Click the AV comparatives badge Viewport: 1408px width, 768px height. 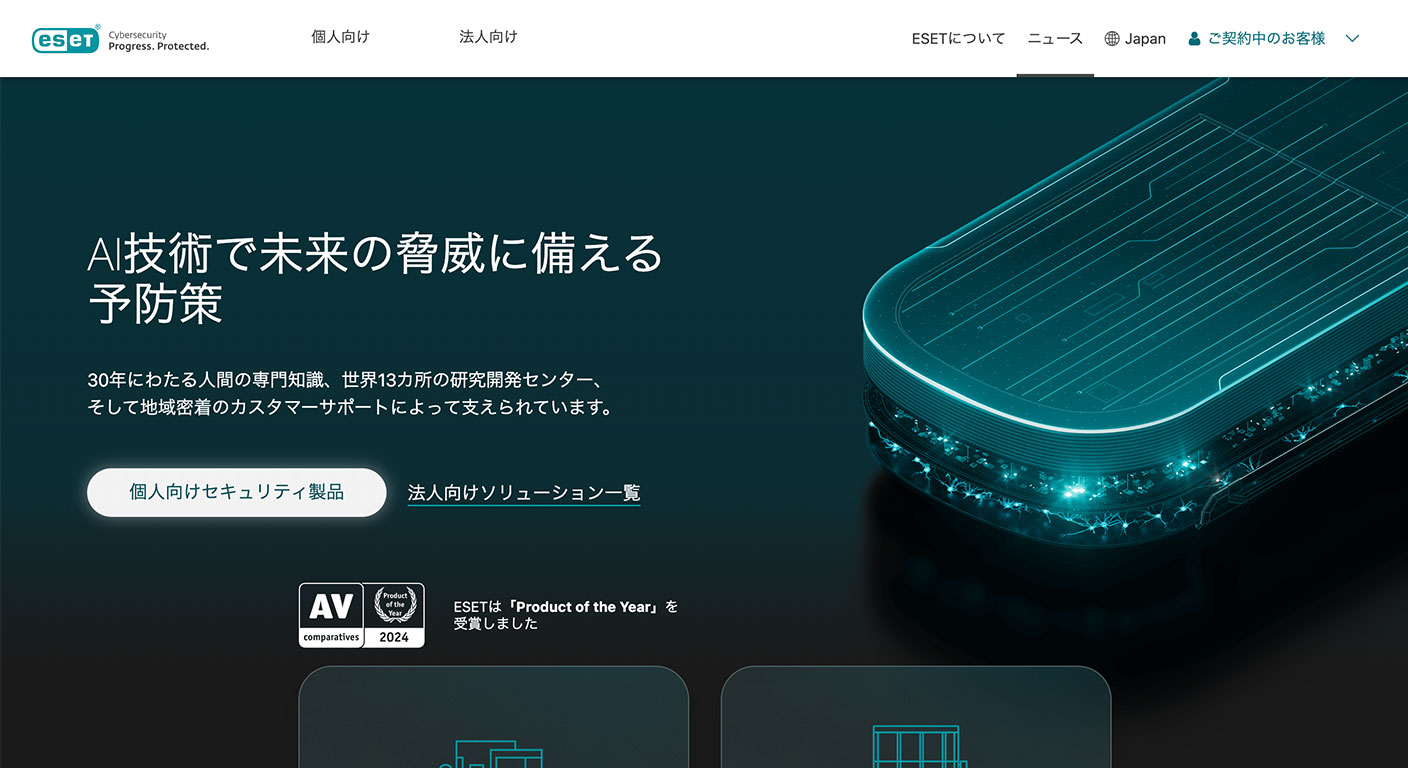click(331, 615)
